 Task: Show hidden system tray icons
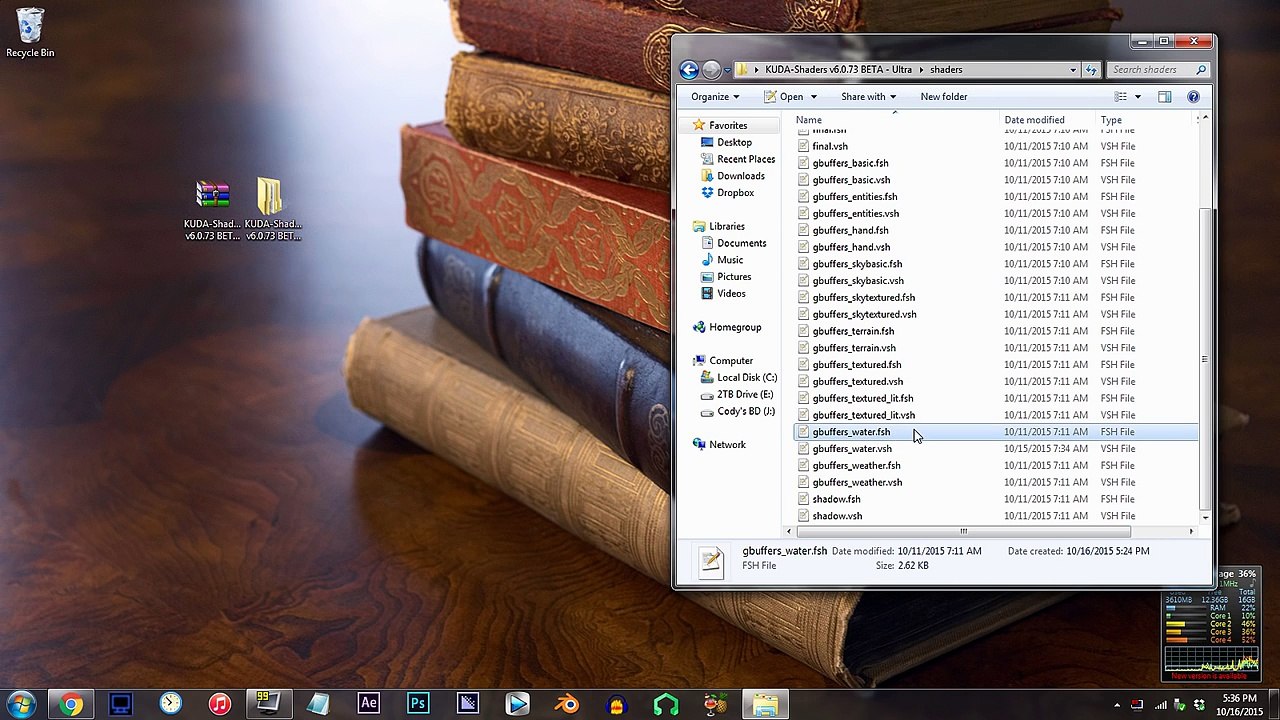coord(1116,705)
